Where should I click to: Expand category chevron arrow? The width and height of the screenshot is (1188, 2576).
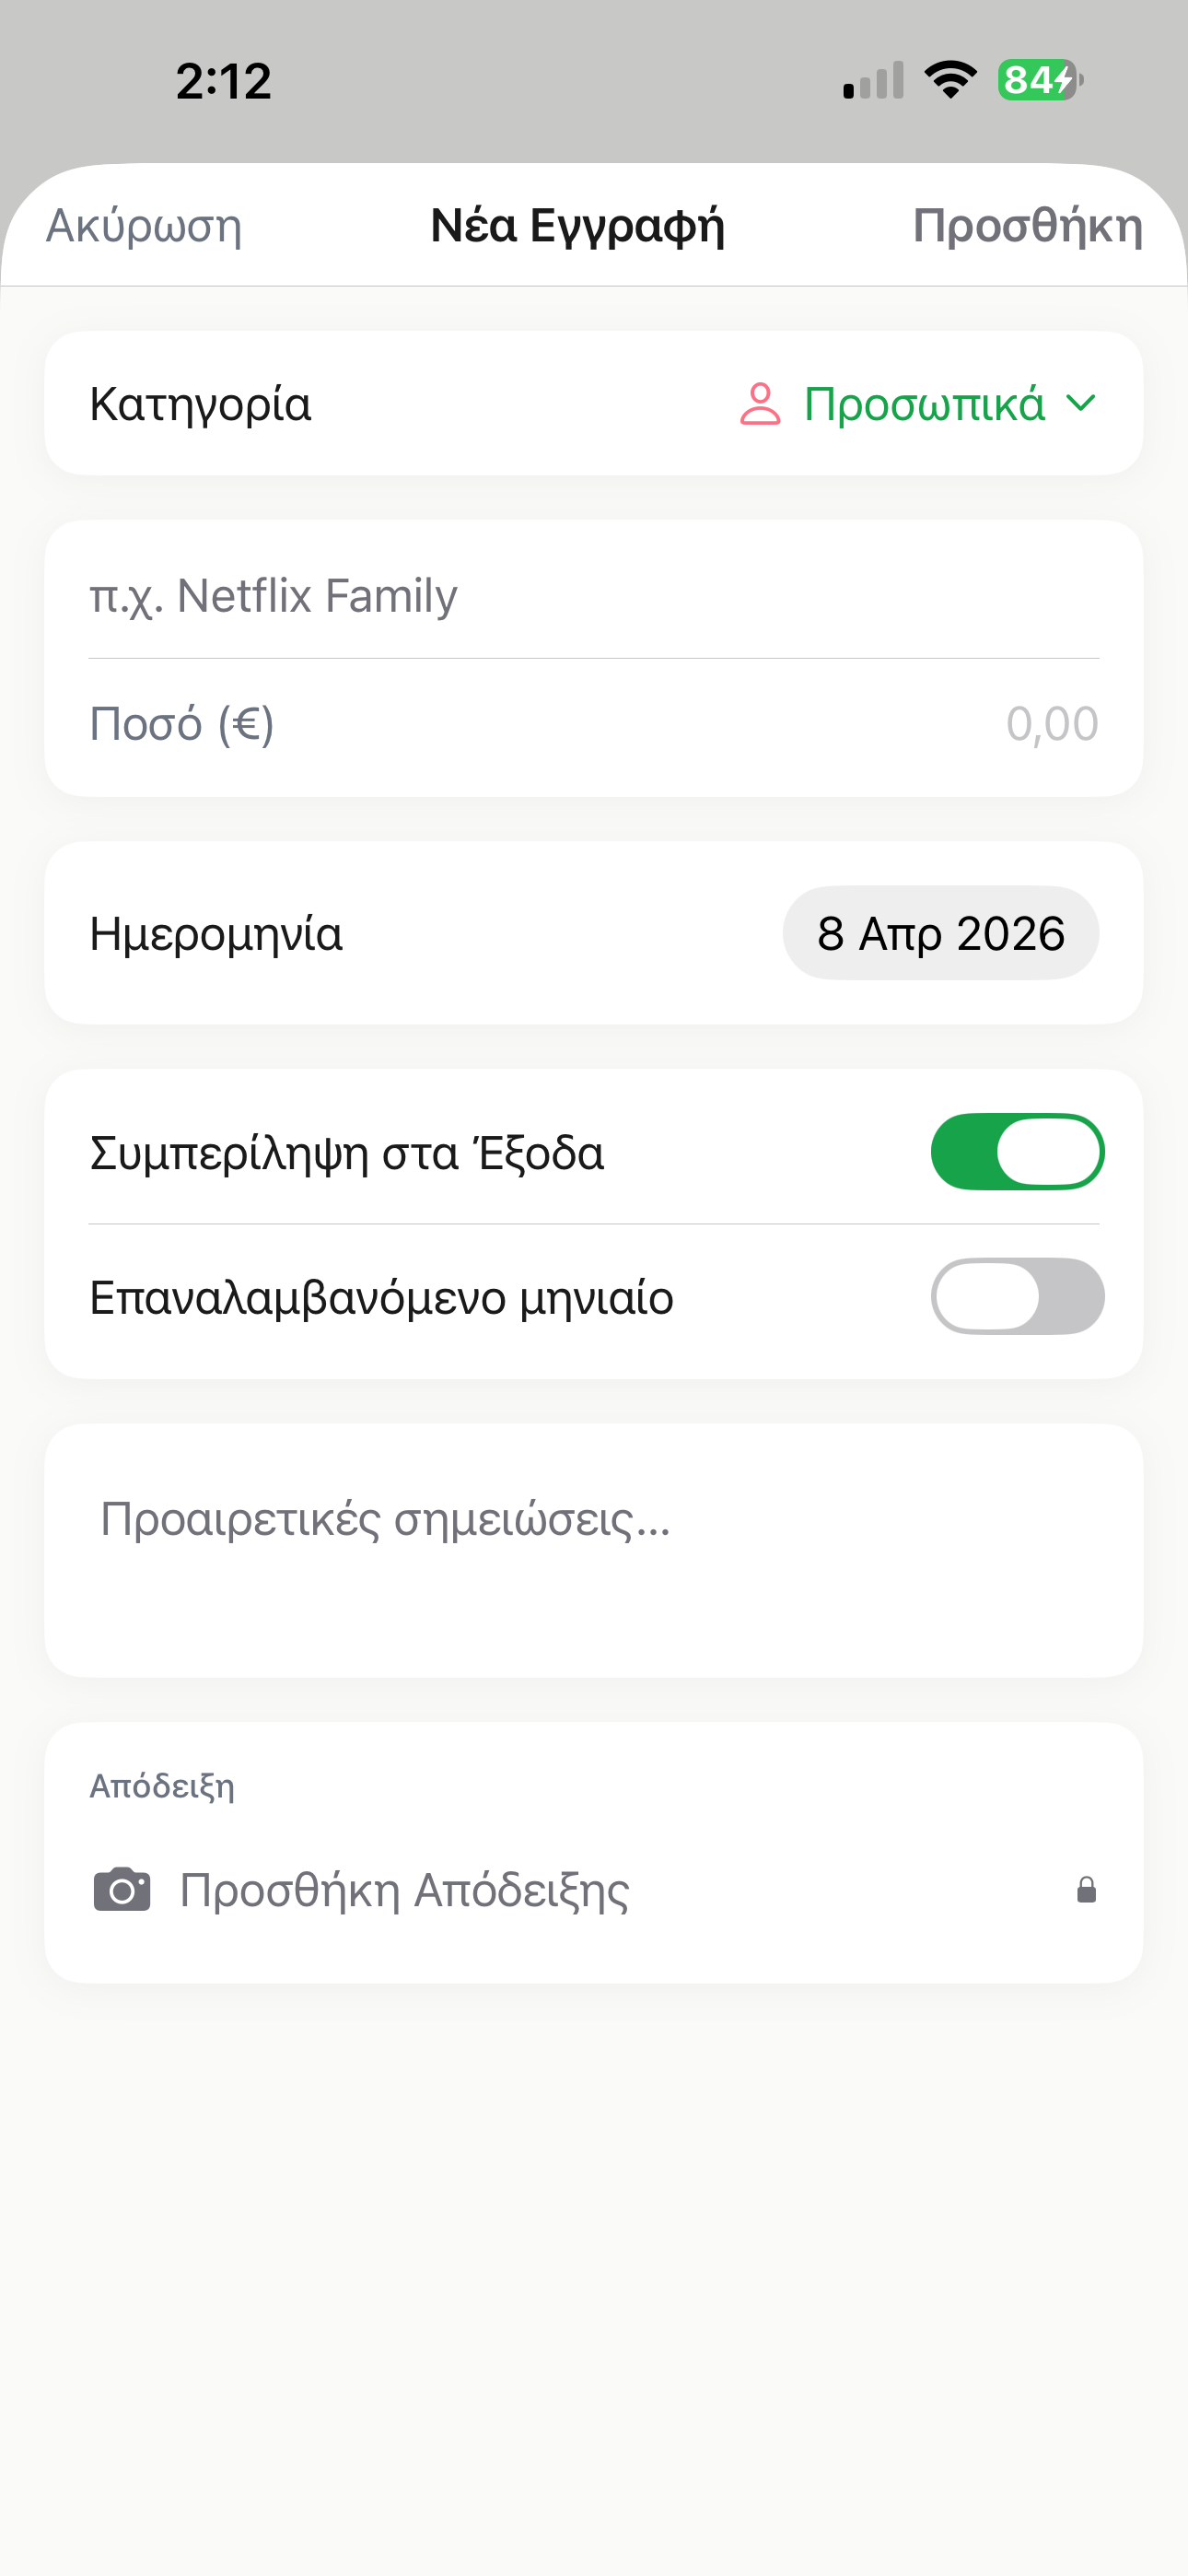(x=1081, y=404)
